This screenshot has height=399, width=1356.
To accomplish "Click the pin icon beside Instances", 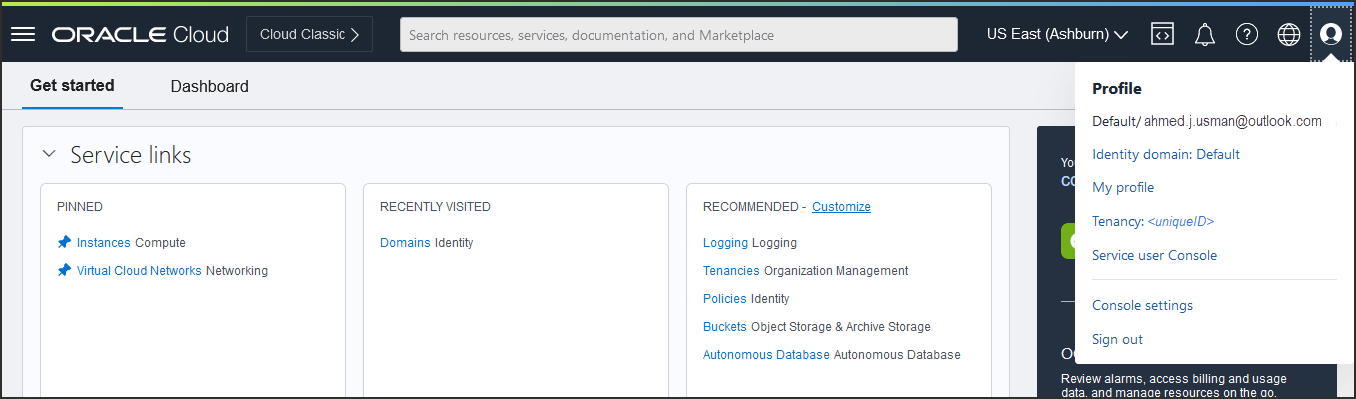I will (x=64, y=242).
